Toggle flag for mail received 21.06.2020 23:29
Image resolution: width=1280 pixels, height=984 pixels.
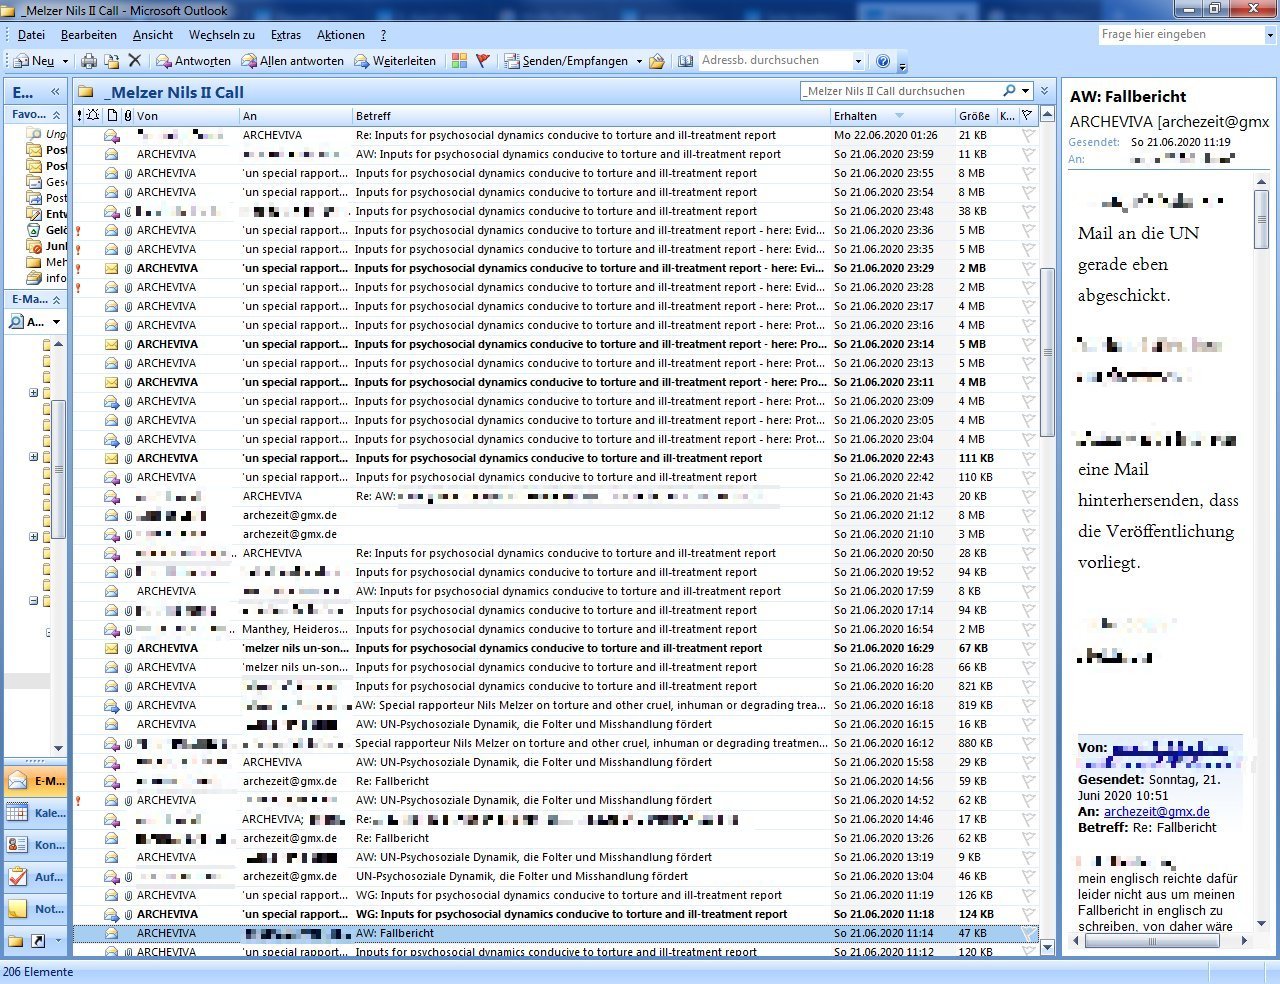click(x=1028, y=268)
